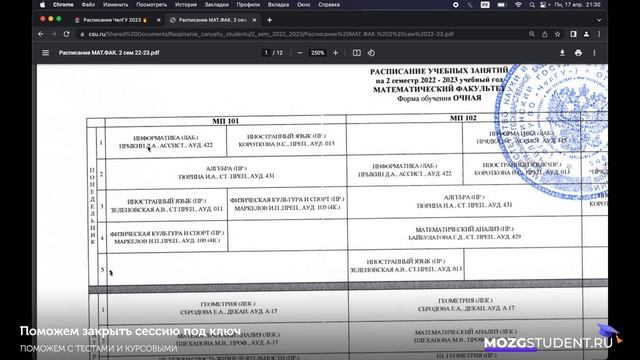This screenshot has height=360, width=640.
Task: Open Chrome three-dot menu
Action: 599,34
